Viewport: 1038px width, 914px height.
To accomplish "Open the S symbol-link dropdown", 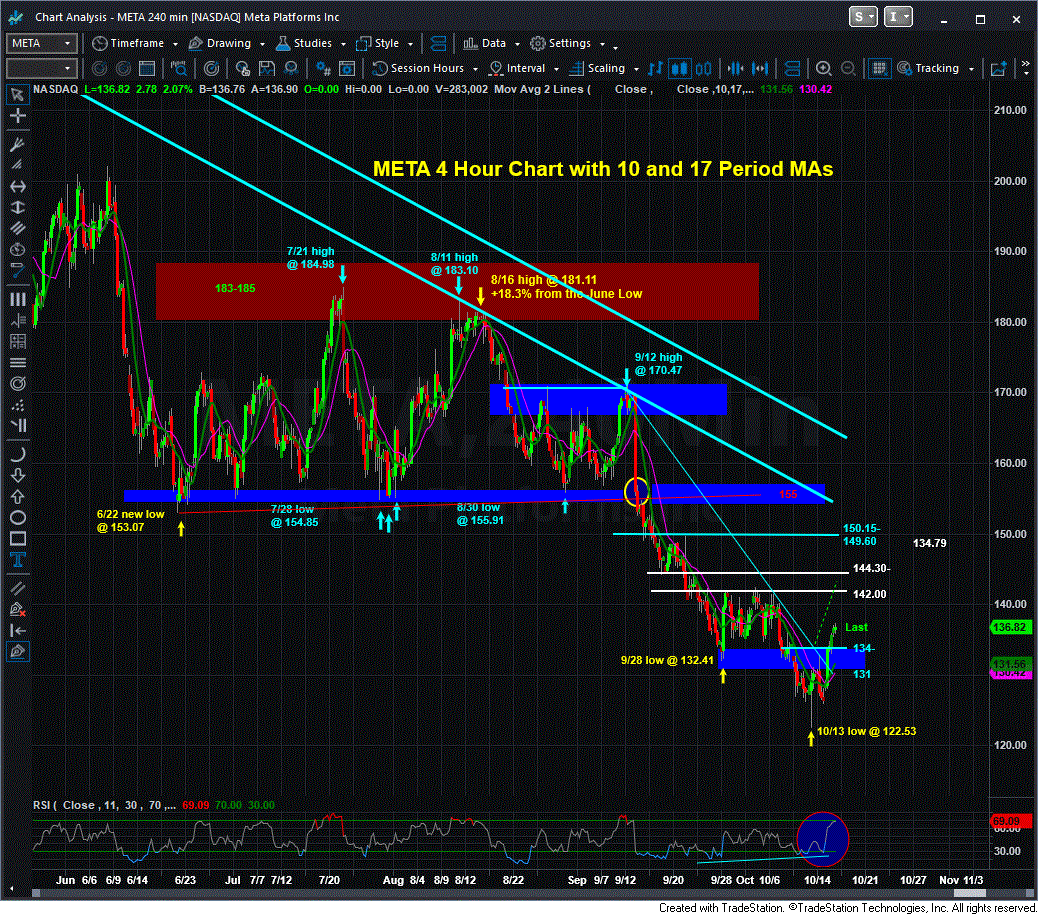I will coord(863,17).
